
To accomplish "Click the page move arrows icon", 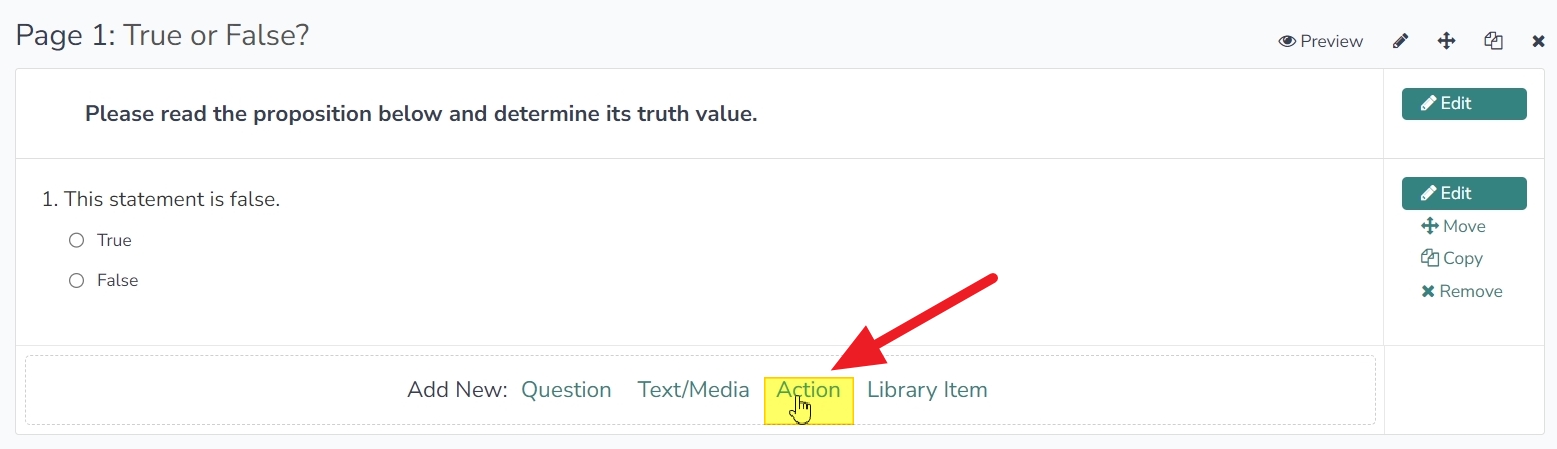I will pos(1446,41).
